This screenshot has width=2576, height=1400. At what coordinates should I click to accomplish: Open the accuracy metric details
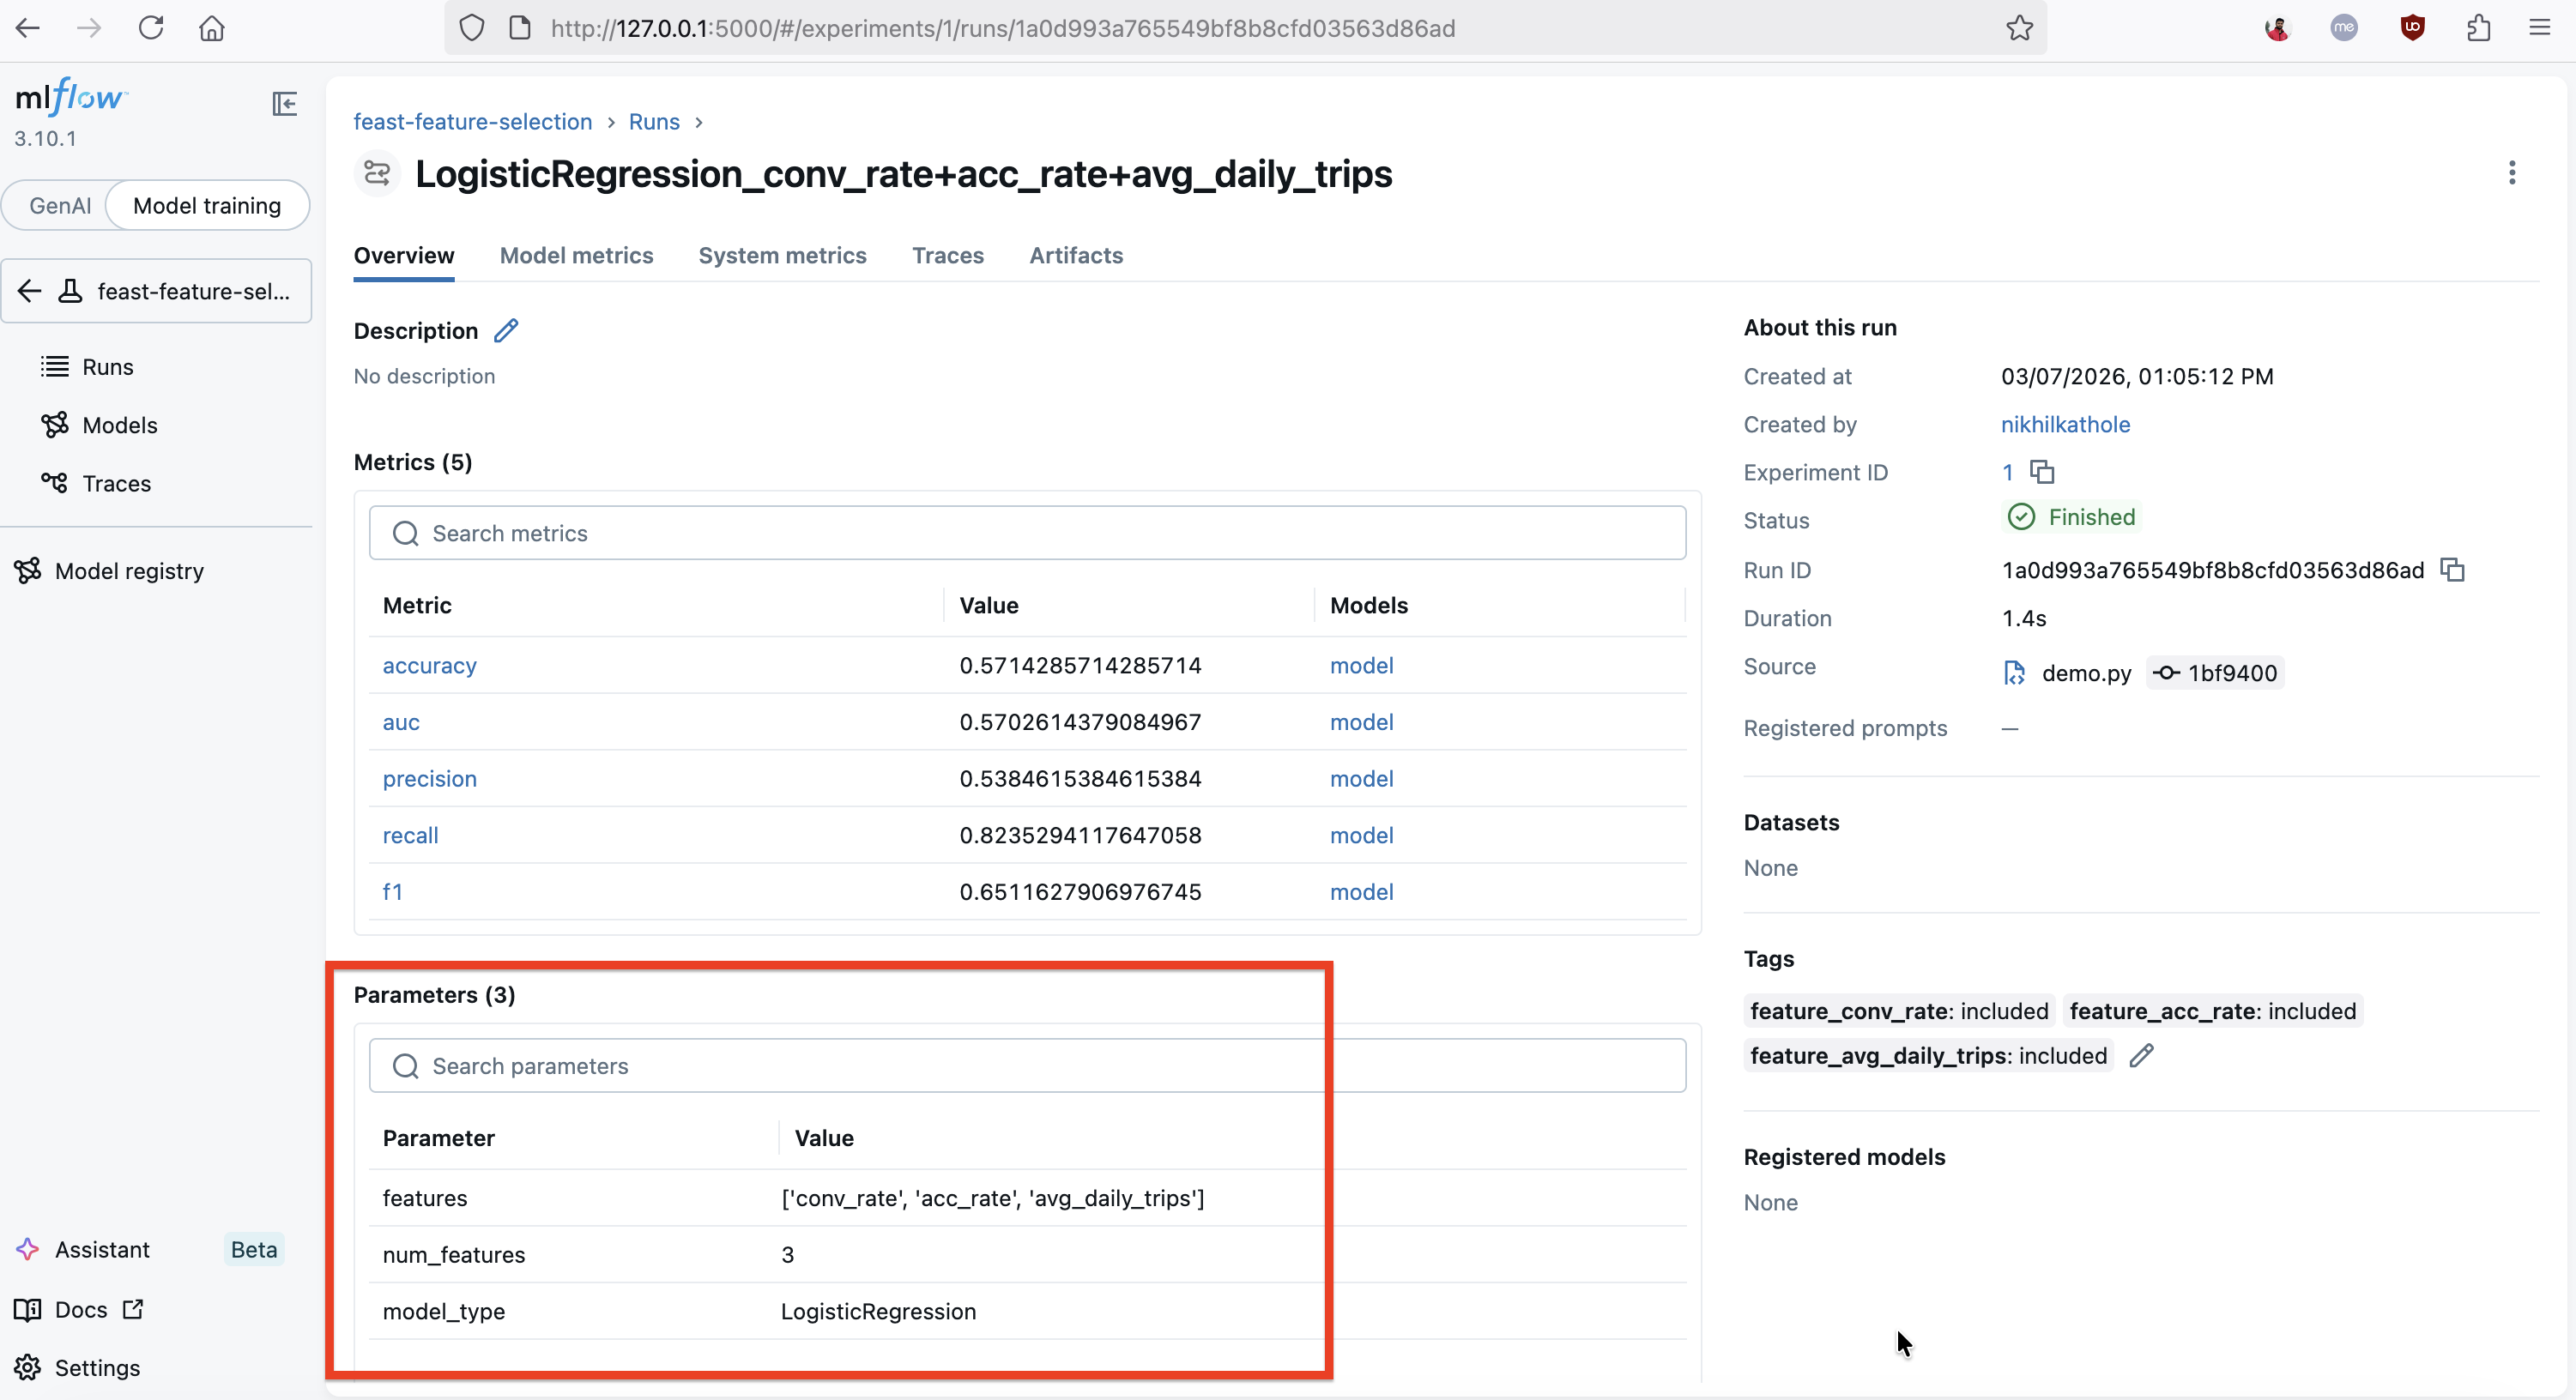429,665
